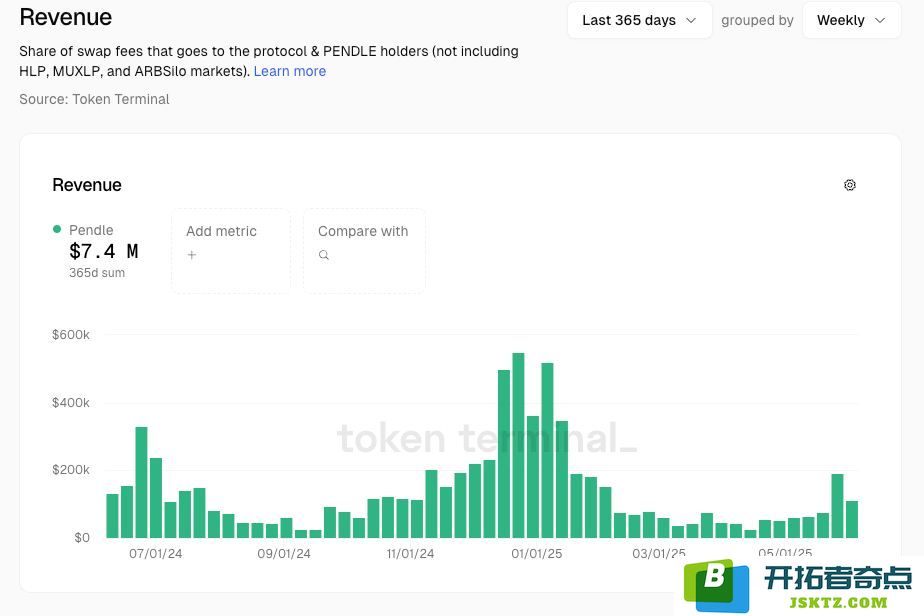Click the 365d sum label
924x616 pixels.
[x=97, y=273]
